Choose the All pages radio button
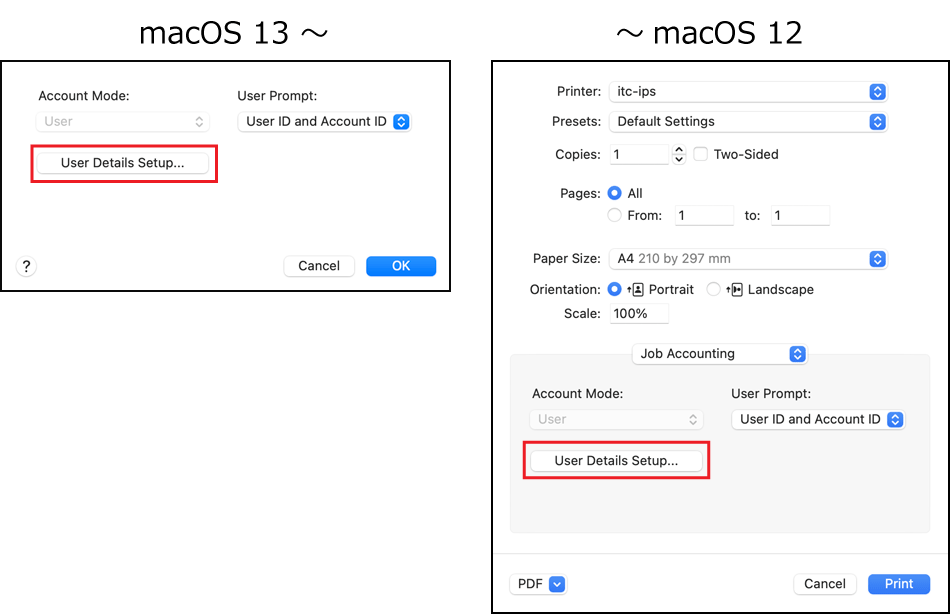Image resolution: width=950 pixels, height=614 pixels. click(615, 193)
